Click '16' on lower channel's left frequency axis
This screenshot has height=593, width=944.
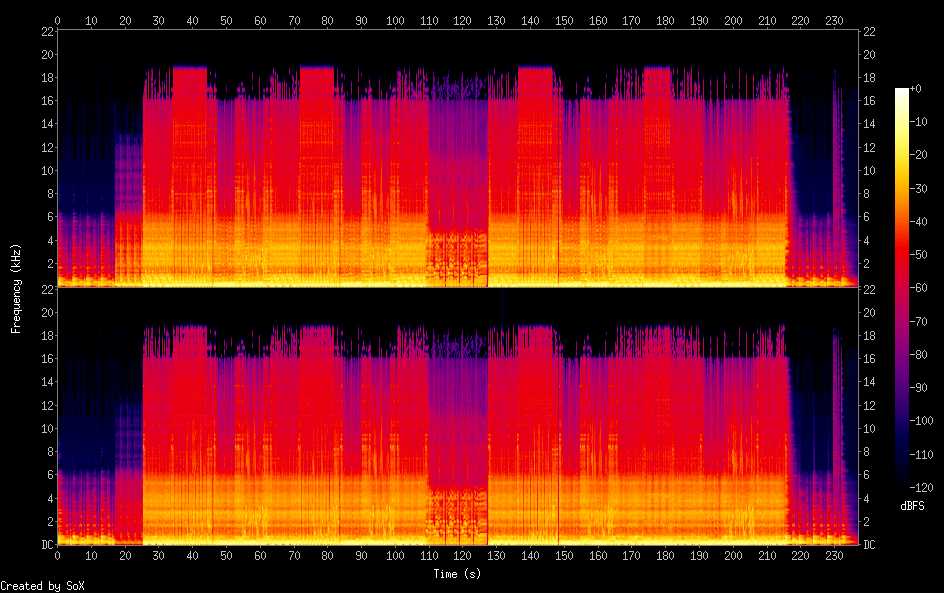(x=48, y=359)
